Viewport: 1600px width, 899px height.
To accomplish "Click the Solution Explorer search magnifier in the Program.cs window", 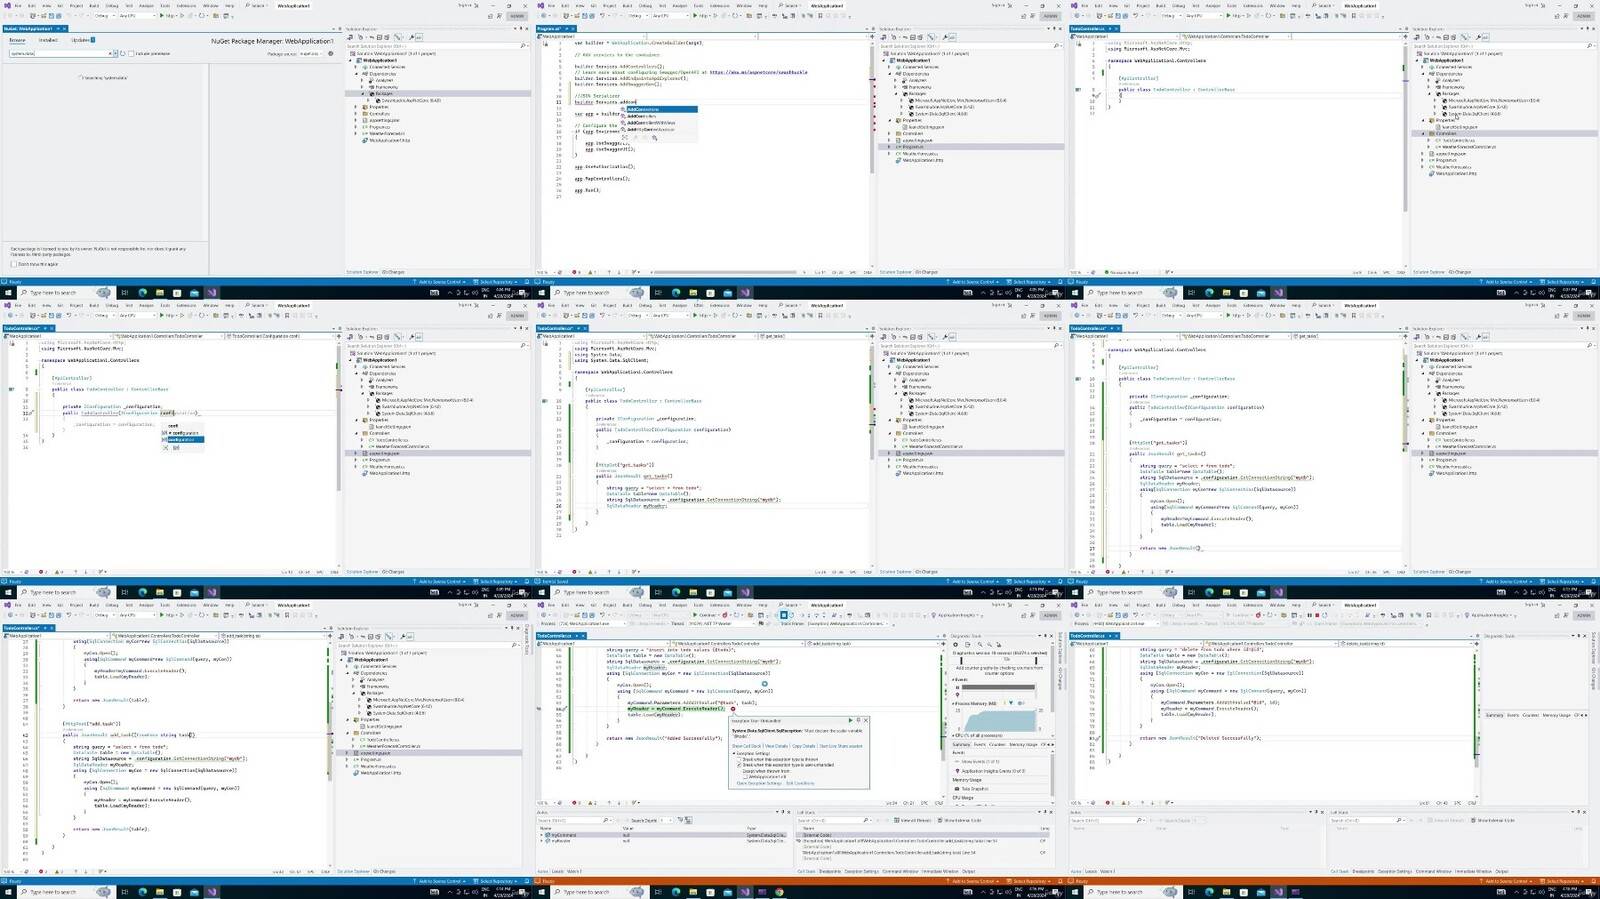I will [x=1056, y=46].
